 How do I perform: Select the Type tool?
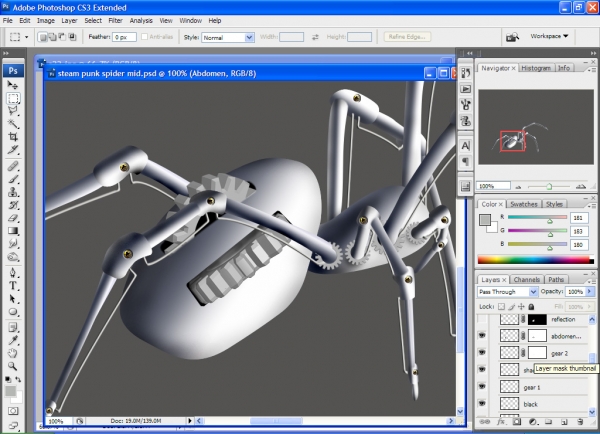[x=13, y=286]
